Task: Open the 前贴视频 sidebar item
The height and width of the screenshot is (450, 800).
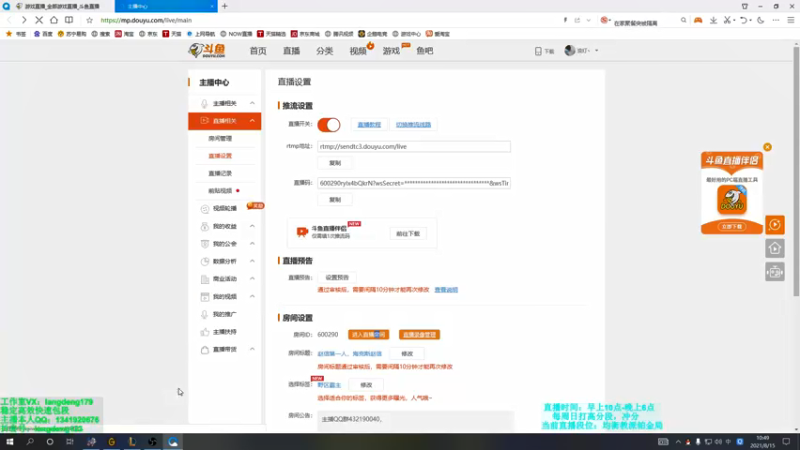Action: (x=220, y=191)
